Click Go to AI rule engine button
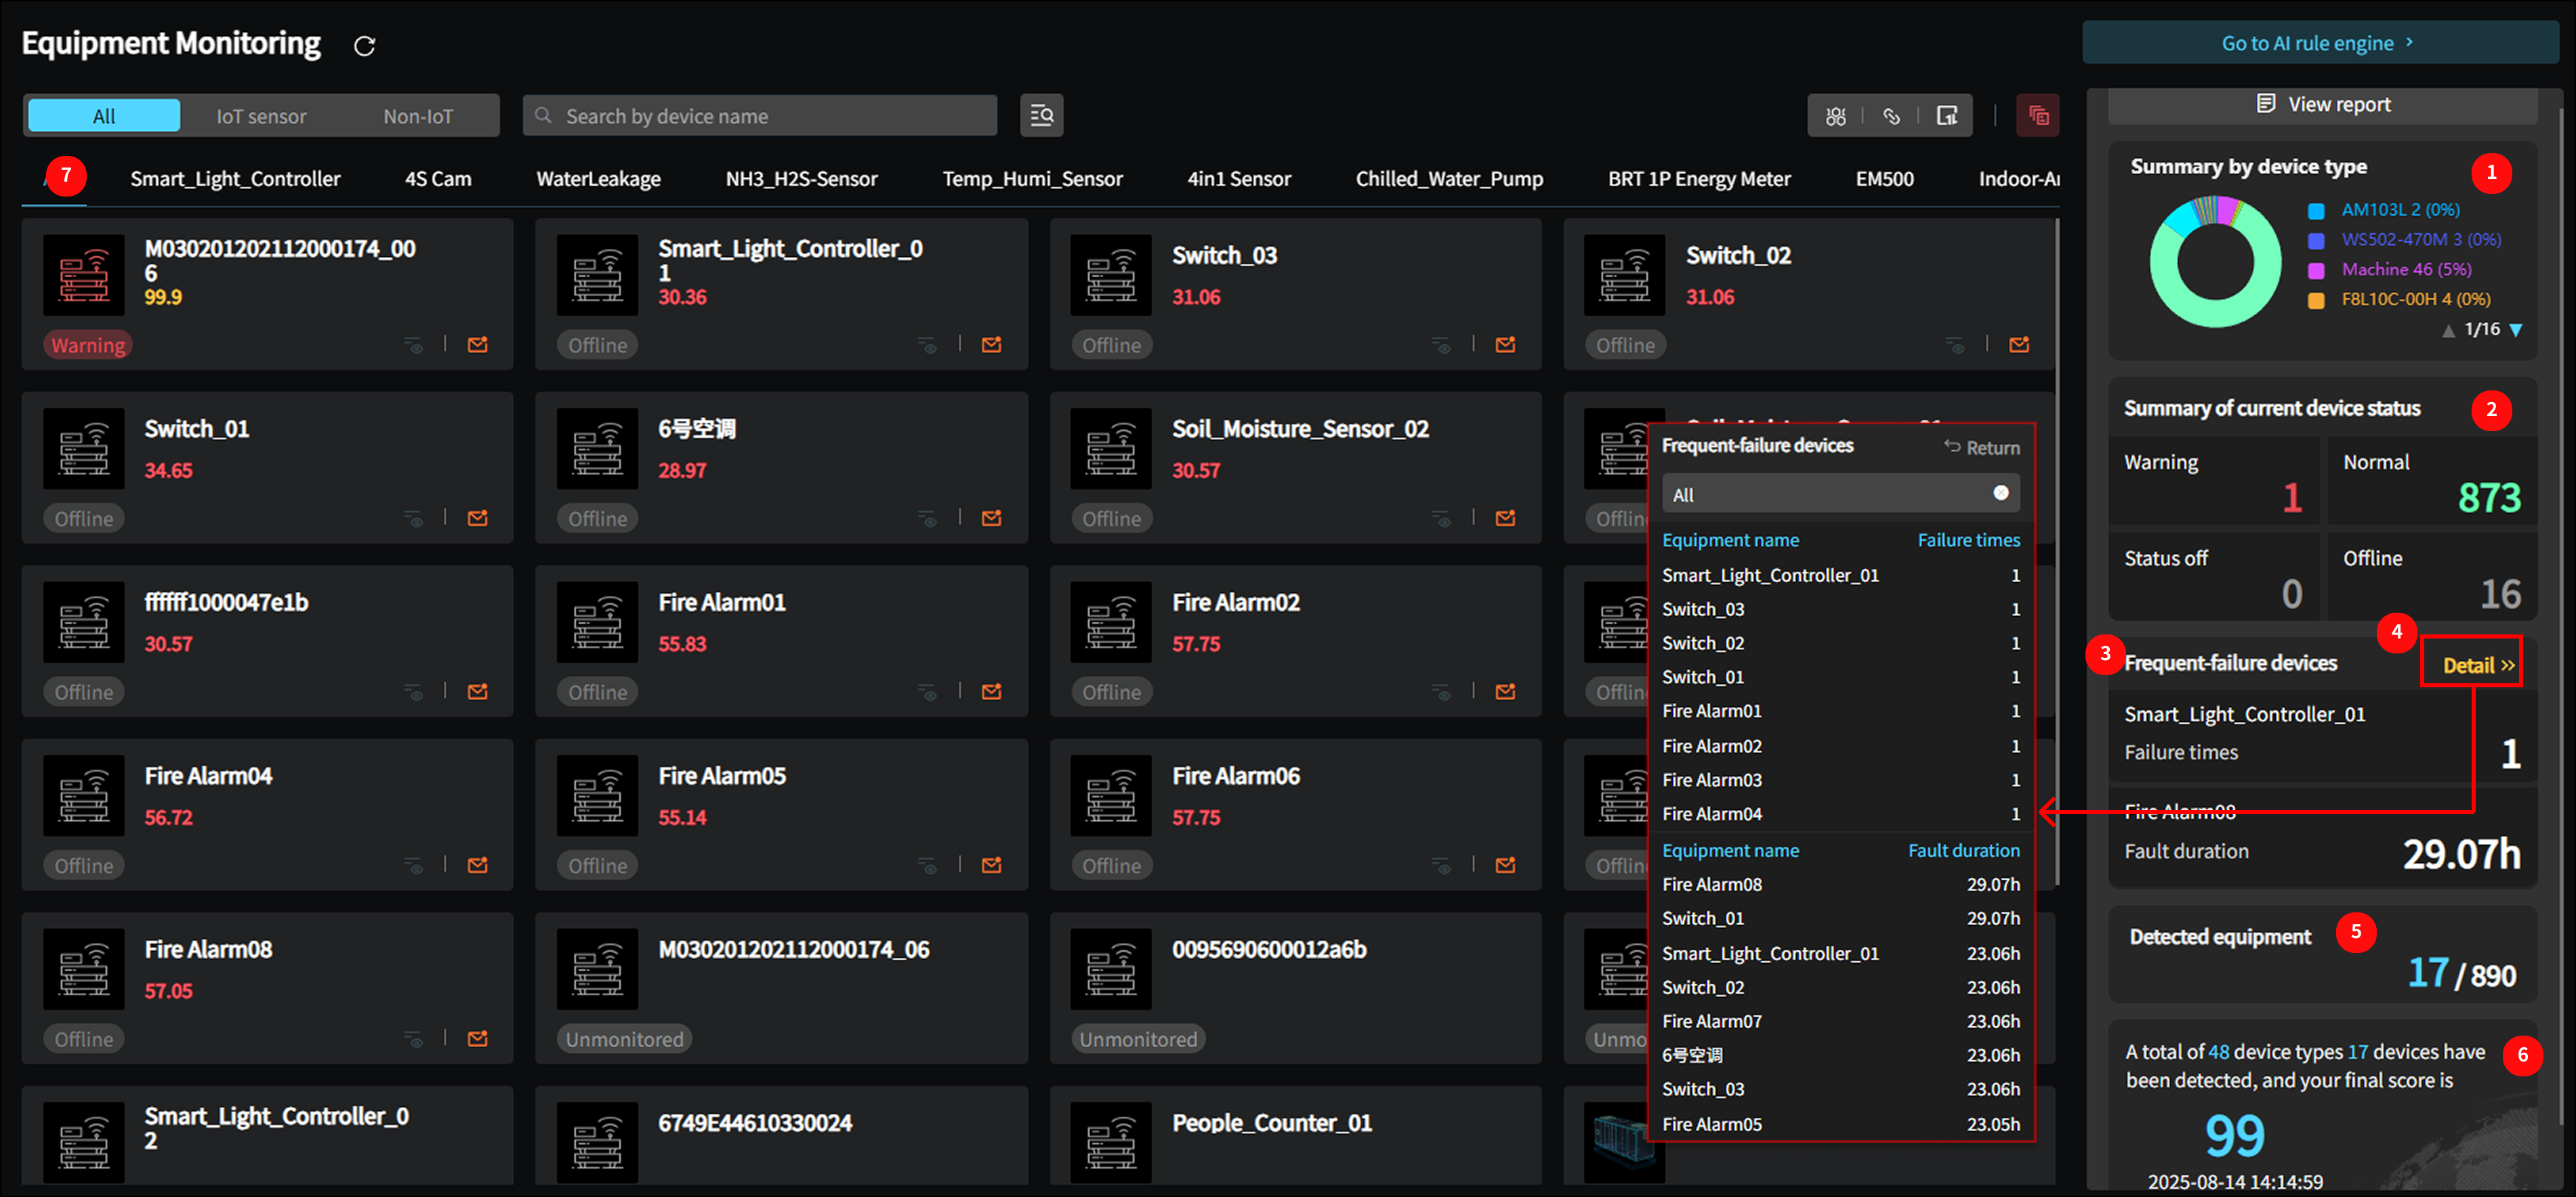2576x1197 pixels. click(2318, 43)
